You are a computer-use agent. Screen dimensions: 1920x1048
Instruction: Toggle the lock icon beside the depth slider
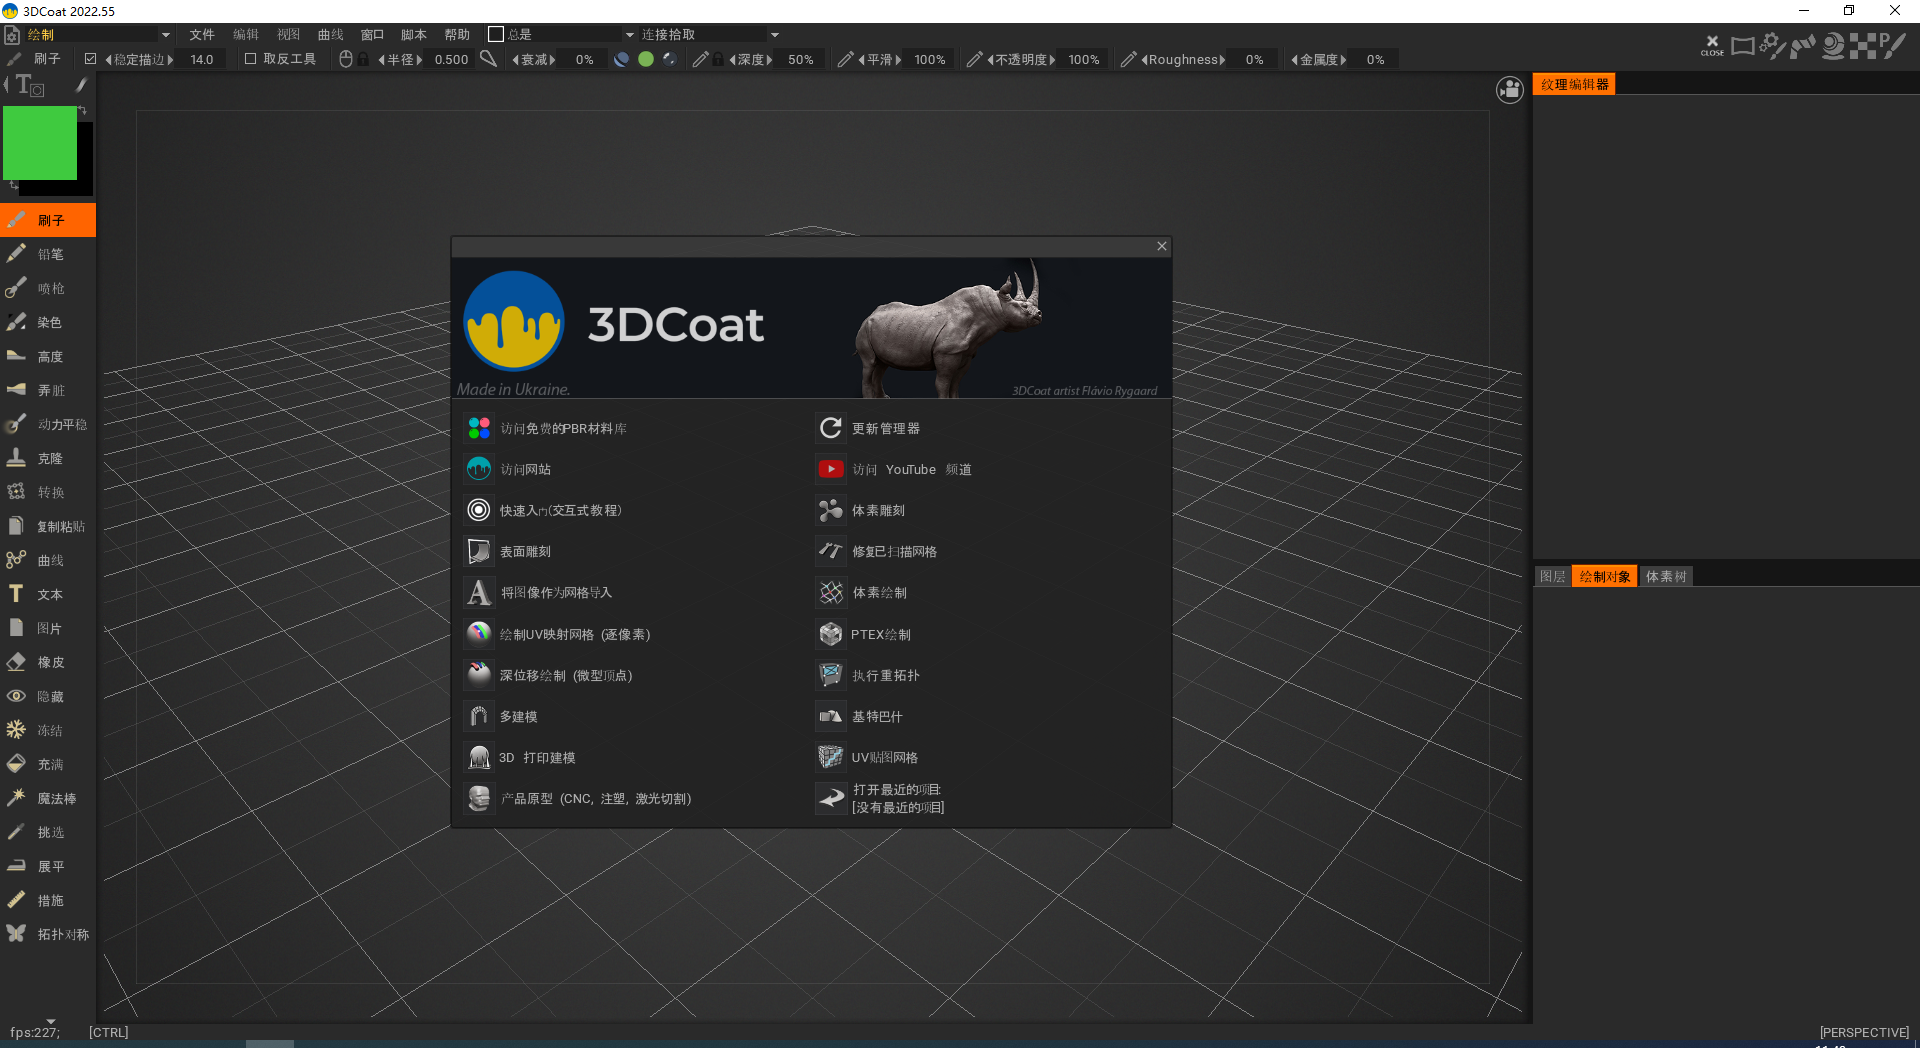pos(717,59)
